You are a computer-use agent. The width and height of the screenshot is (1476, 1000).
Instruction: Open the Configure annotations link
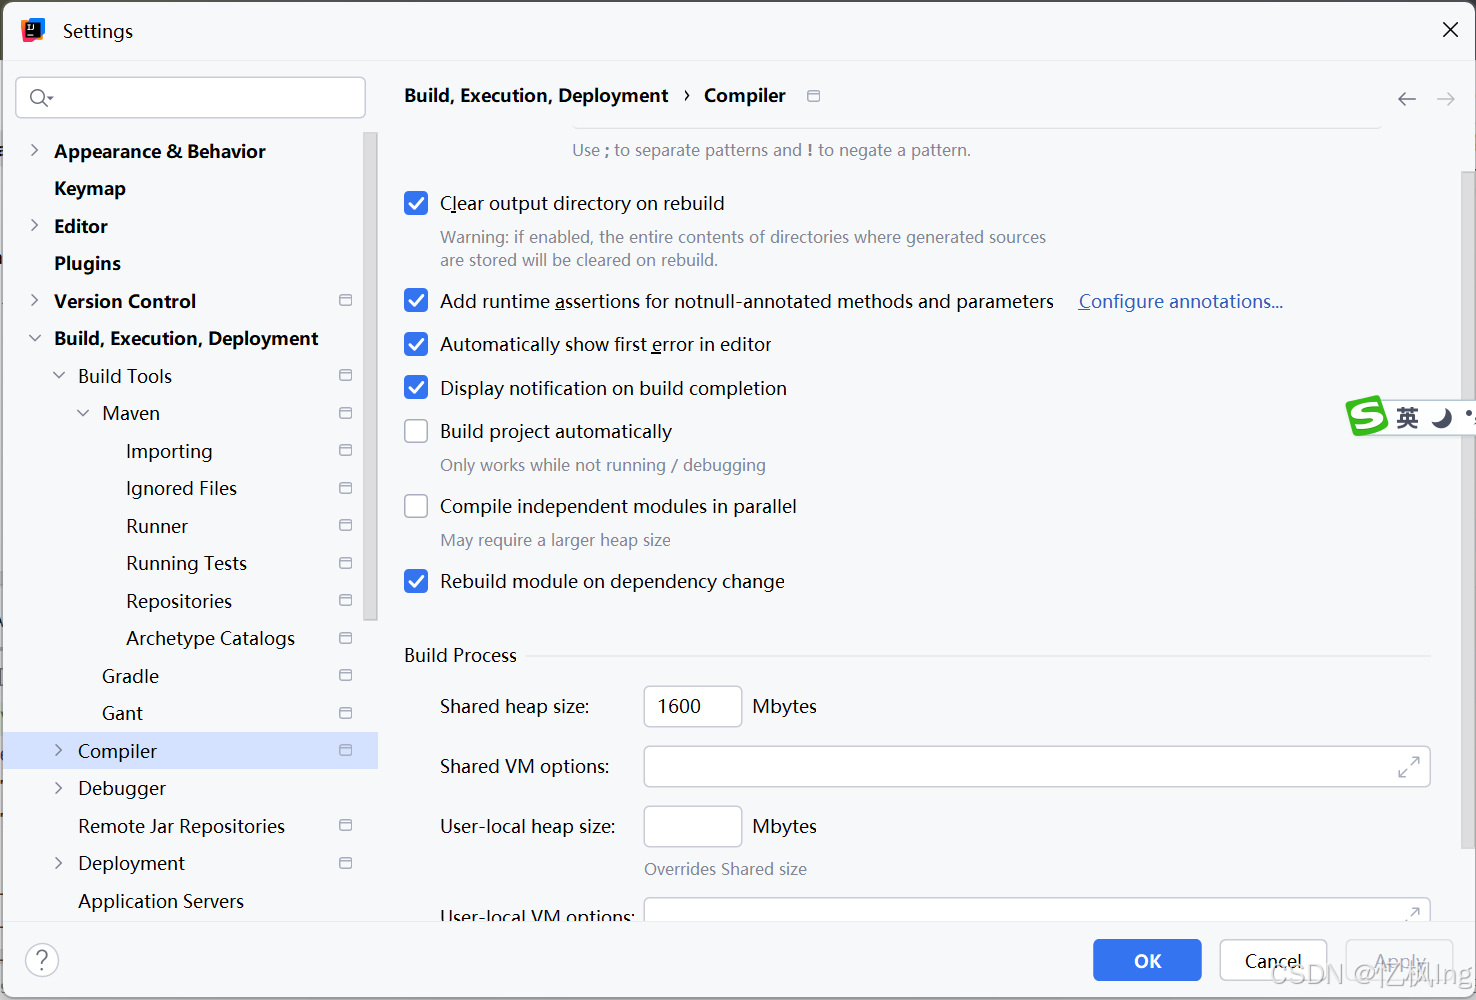click(x=1180, y=301)
